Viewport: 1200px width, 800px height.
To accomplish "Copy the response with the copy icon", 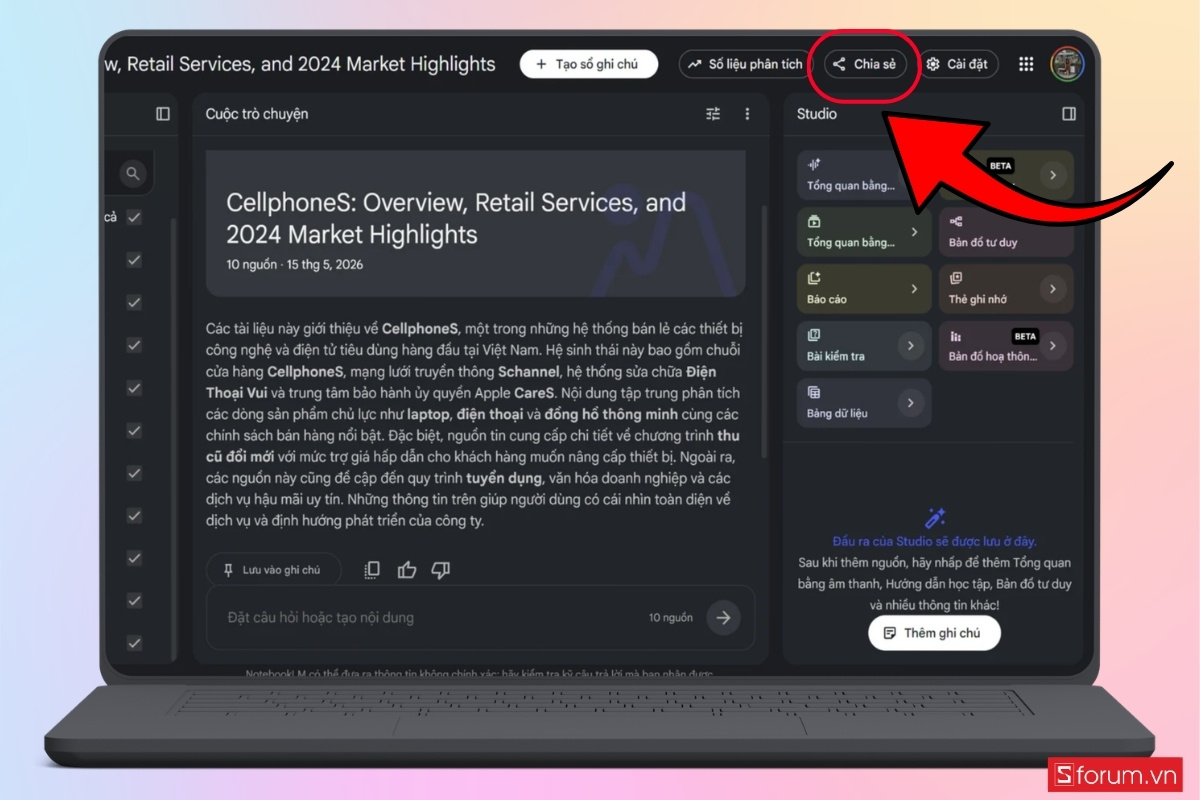I will (372, 570).
